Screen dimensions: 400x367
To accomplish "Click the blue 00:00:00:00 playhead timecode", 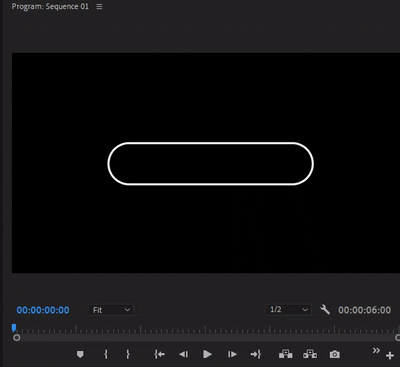I will [43, 310].
